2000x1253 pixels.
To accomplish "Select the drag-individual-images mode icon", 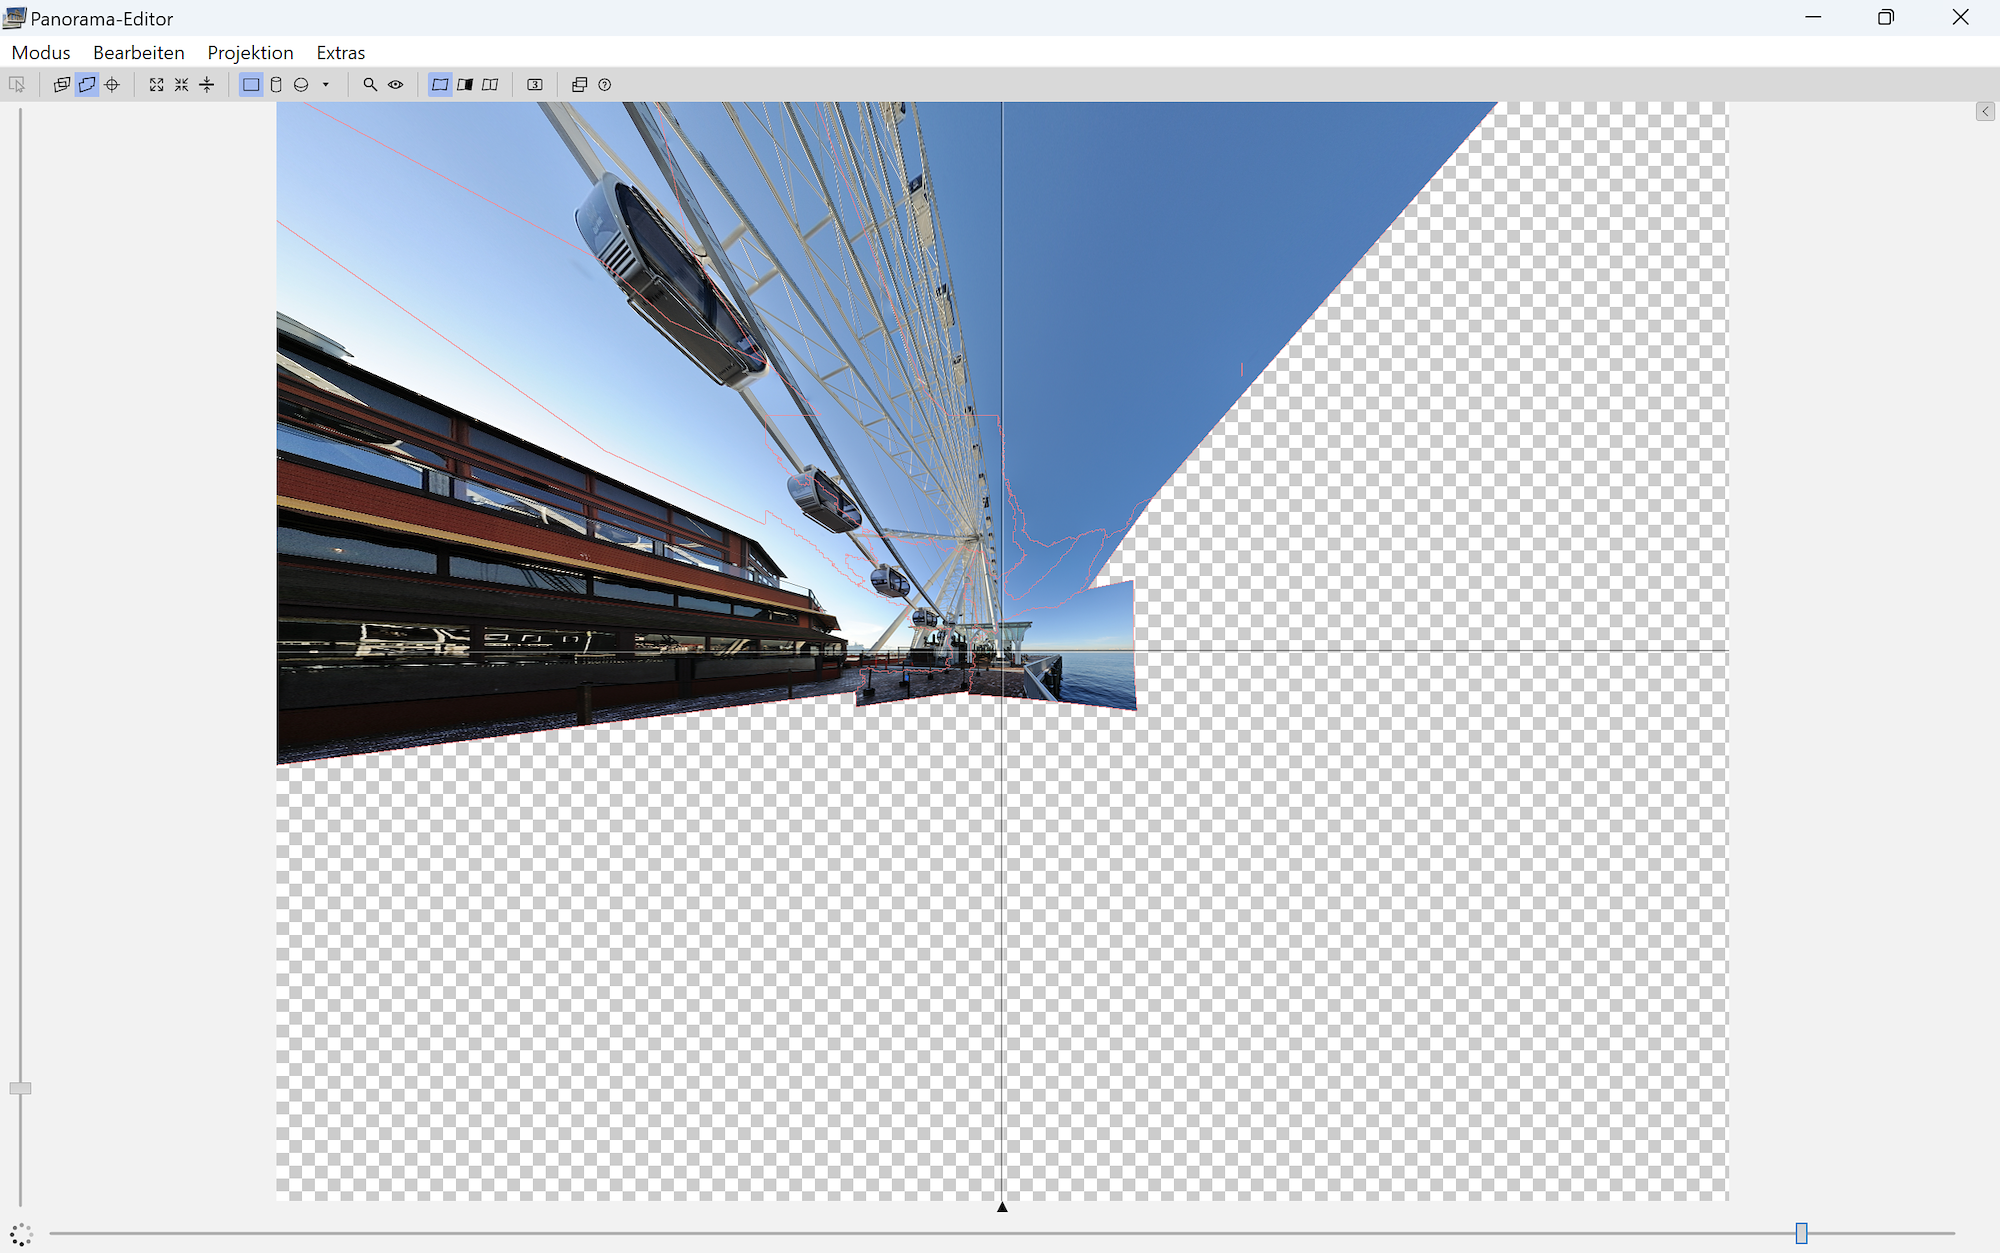I will click(62, 85).
